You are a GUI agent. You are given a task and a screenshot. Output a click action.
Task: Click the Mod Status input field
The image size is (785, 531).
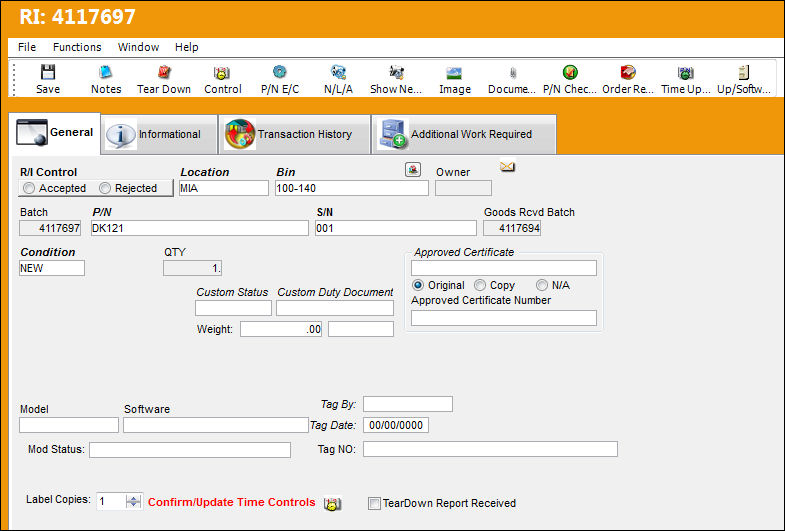[x=190, y=449]
